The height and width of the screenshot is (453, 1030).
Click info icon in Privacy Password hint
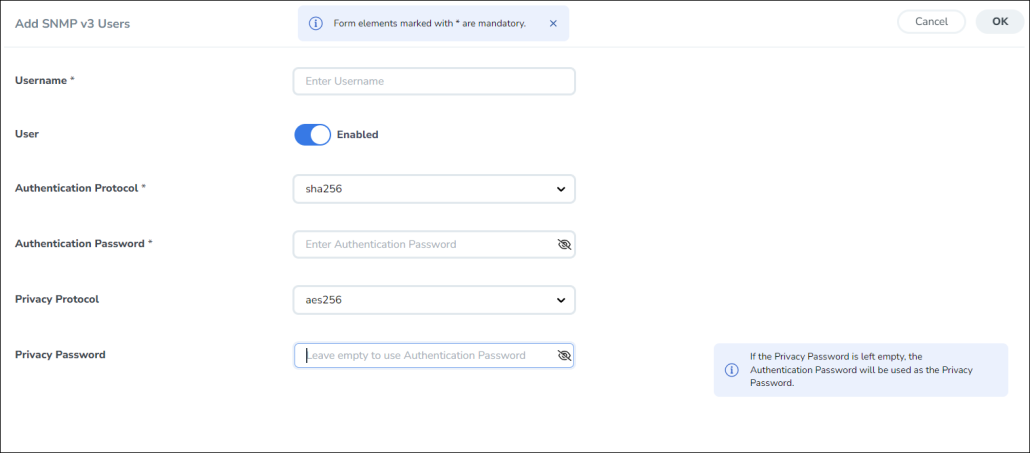[x=731, y=370]
